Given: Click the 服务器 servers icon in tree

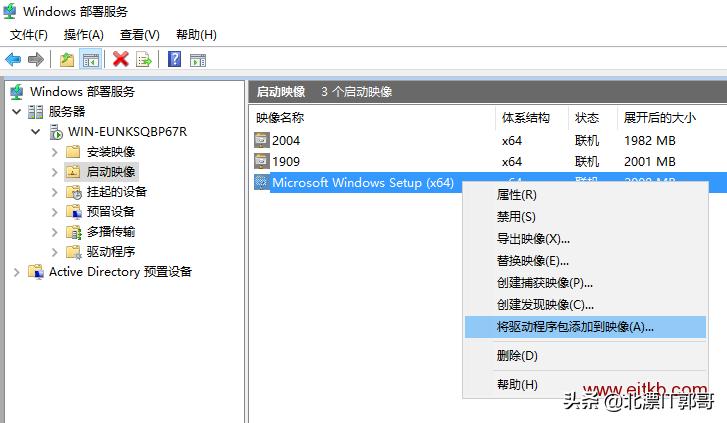Looking at the screenshot, I should (x=36, y=112).
